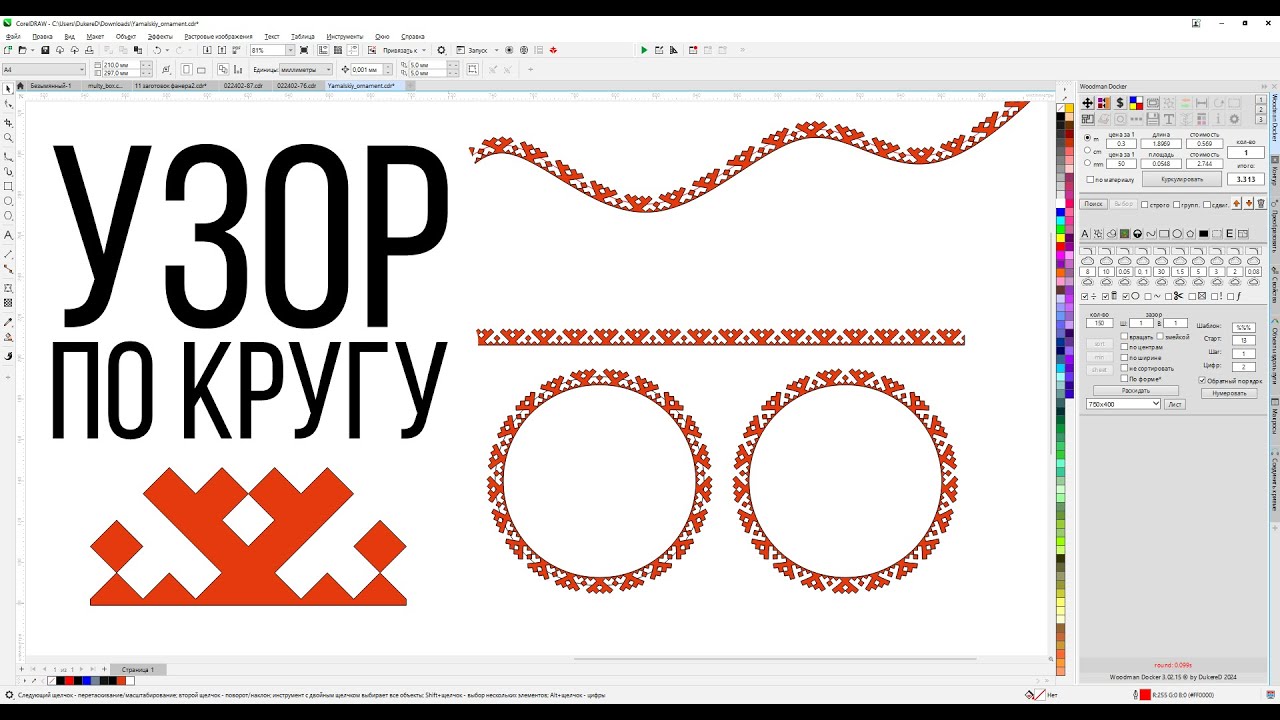Open the 'Инструменты' menu

(x=344, y=36)
